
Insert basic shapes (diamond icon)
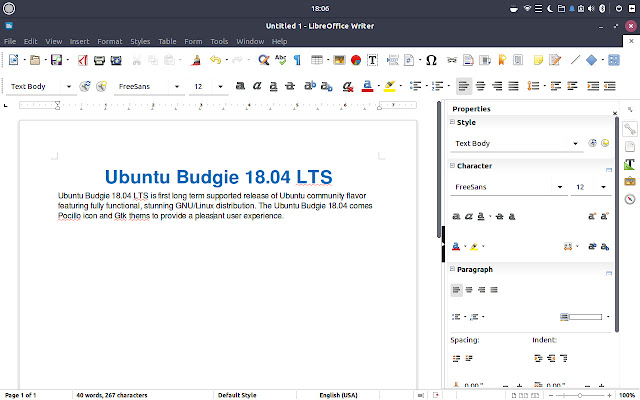pos(591,60)
